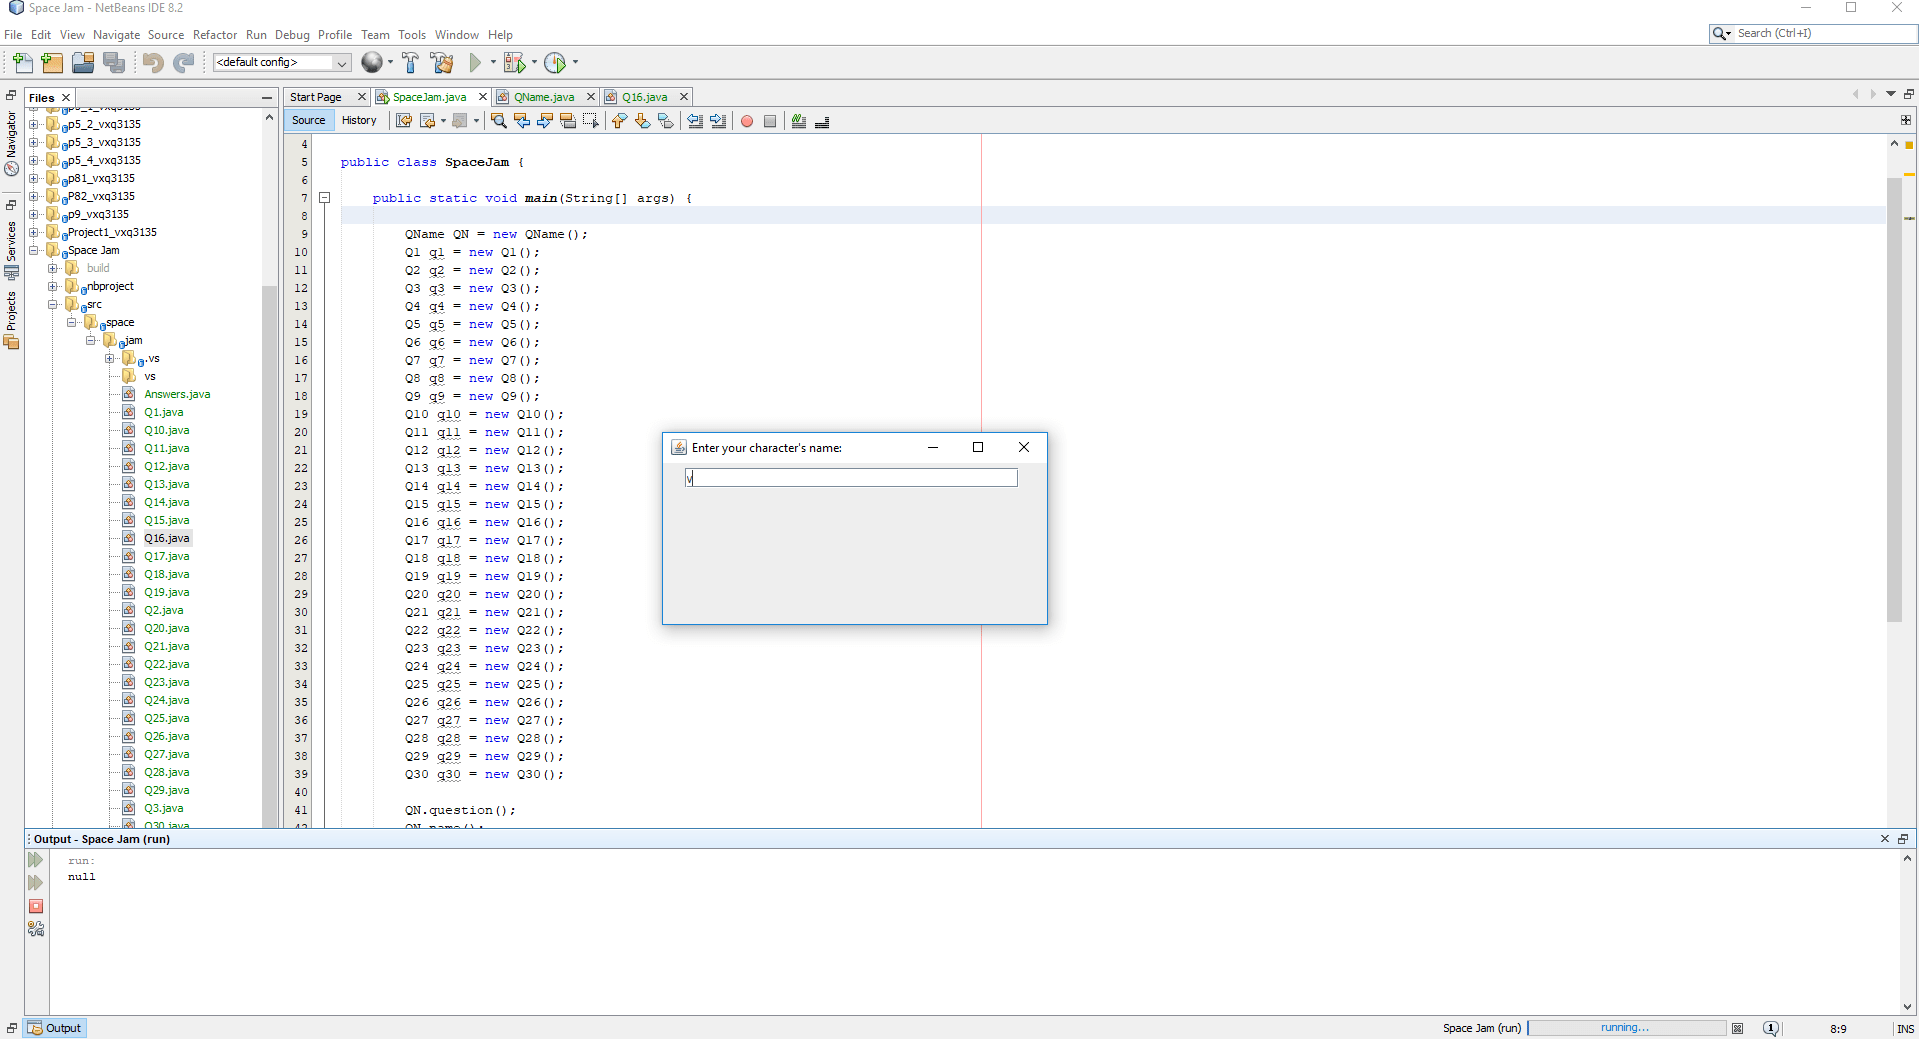Open the Navigator side panel button
The height and width of the screenshot is (1039, 1919).
pos(12,144)
